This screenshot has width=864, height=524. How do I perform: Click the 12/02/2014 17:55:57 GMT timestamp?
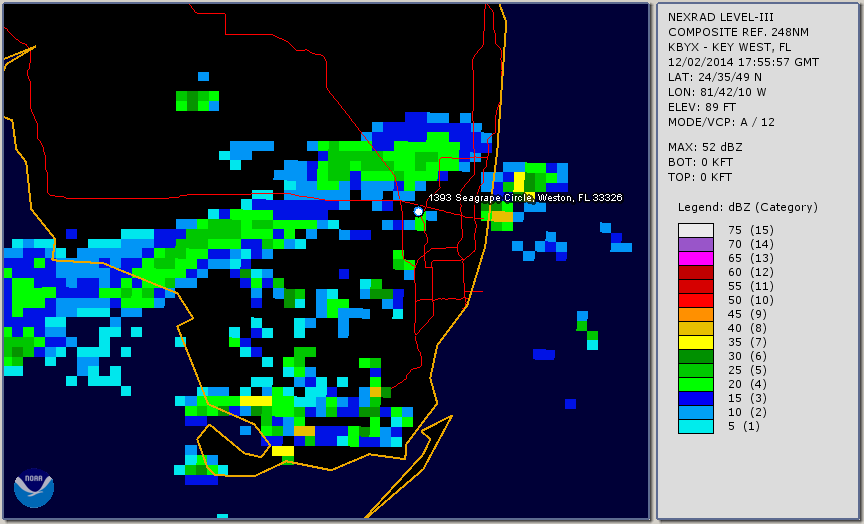743,62
